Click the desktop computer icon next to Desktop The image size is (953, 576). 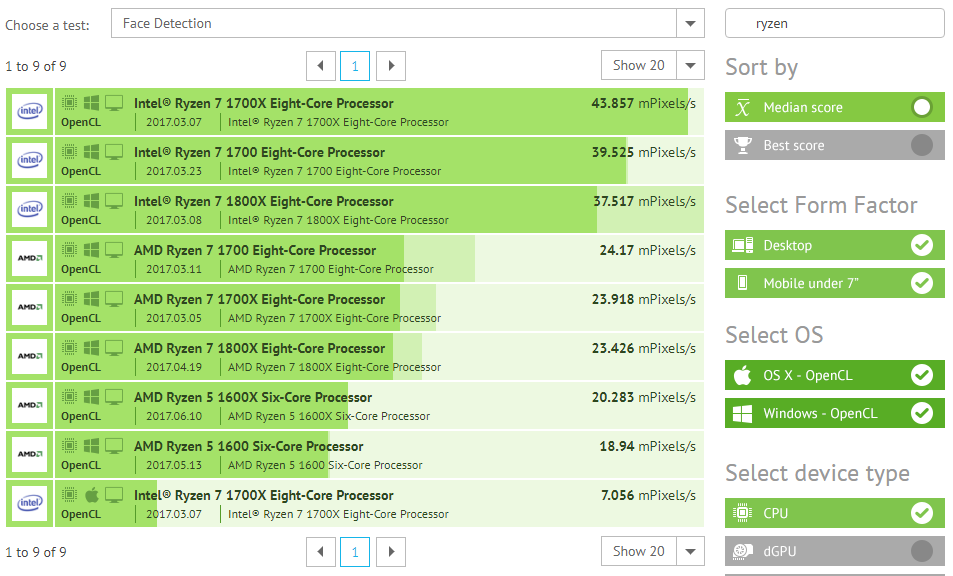click(x=743, y=245)
